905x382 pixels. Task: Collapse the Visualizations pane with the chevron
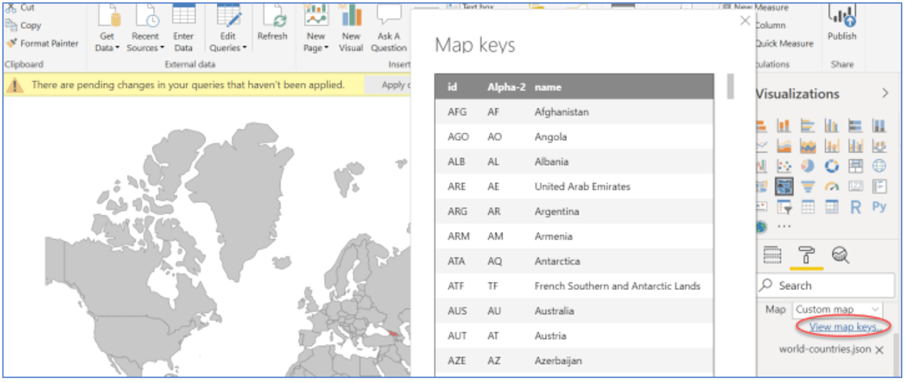tap(886, 93)
